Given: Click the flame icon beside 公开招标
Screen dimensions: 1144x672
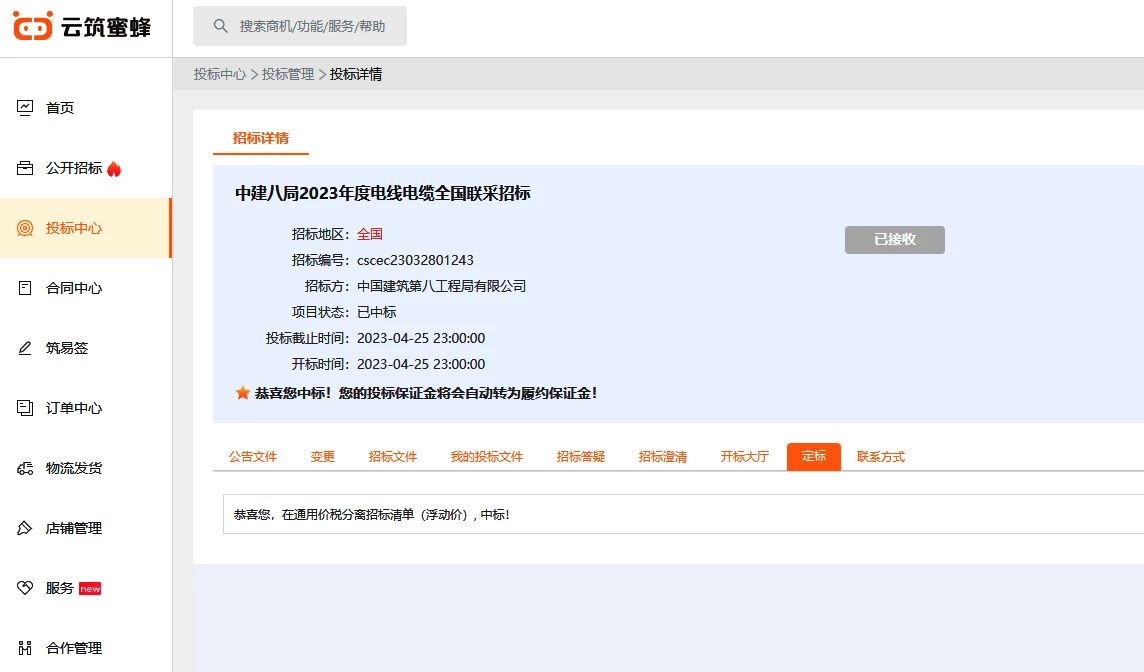Looking at the screenshot, I should [114, 169].
